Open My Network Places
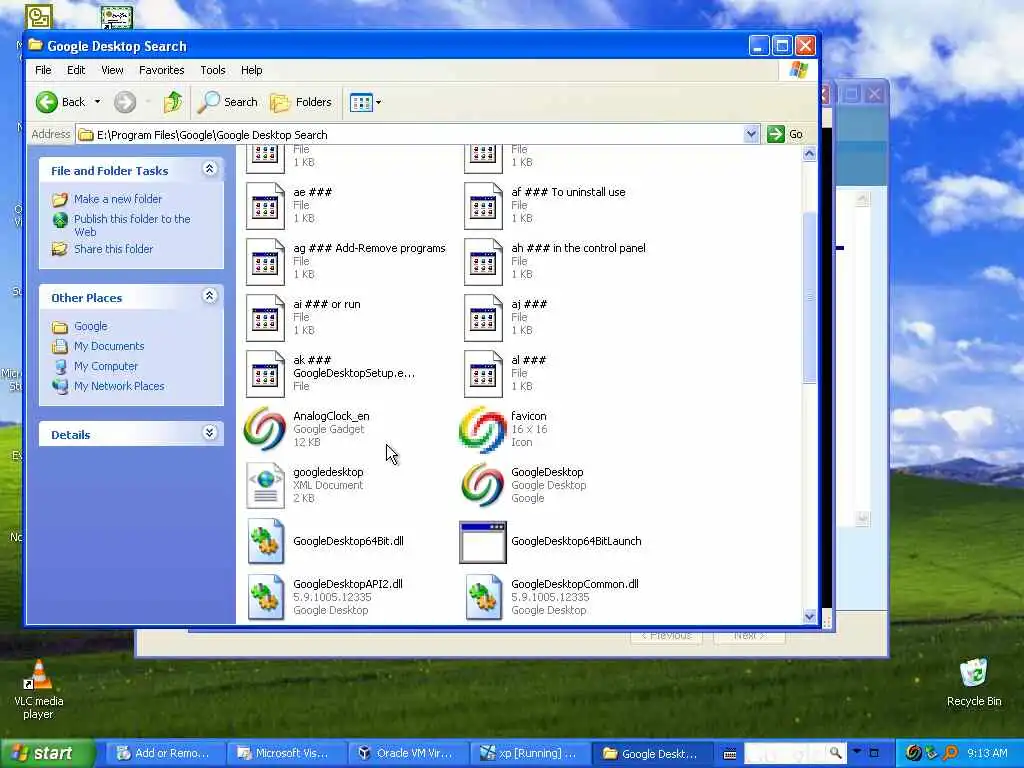The height and width of the screenshot is (768, 1024). click(119, 386)
